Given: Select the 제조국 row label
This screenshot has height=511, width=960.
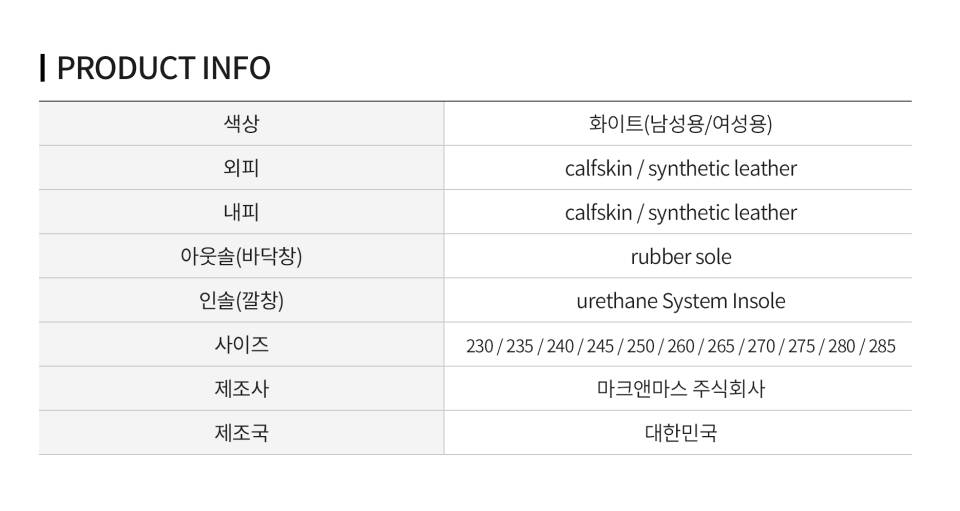Looking at the screenshot, I should point(241,433).
